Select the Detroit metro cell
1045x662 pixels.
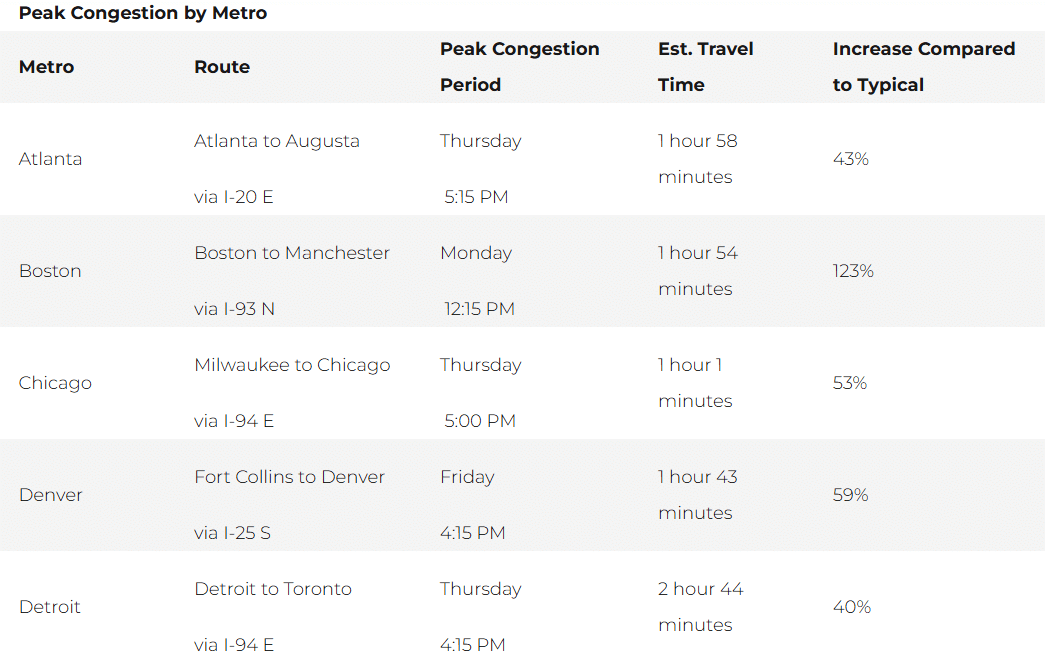click(49, 607)
